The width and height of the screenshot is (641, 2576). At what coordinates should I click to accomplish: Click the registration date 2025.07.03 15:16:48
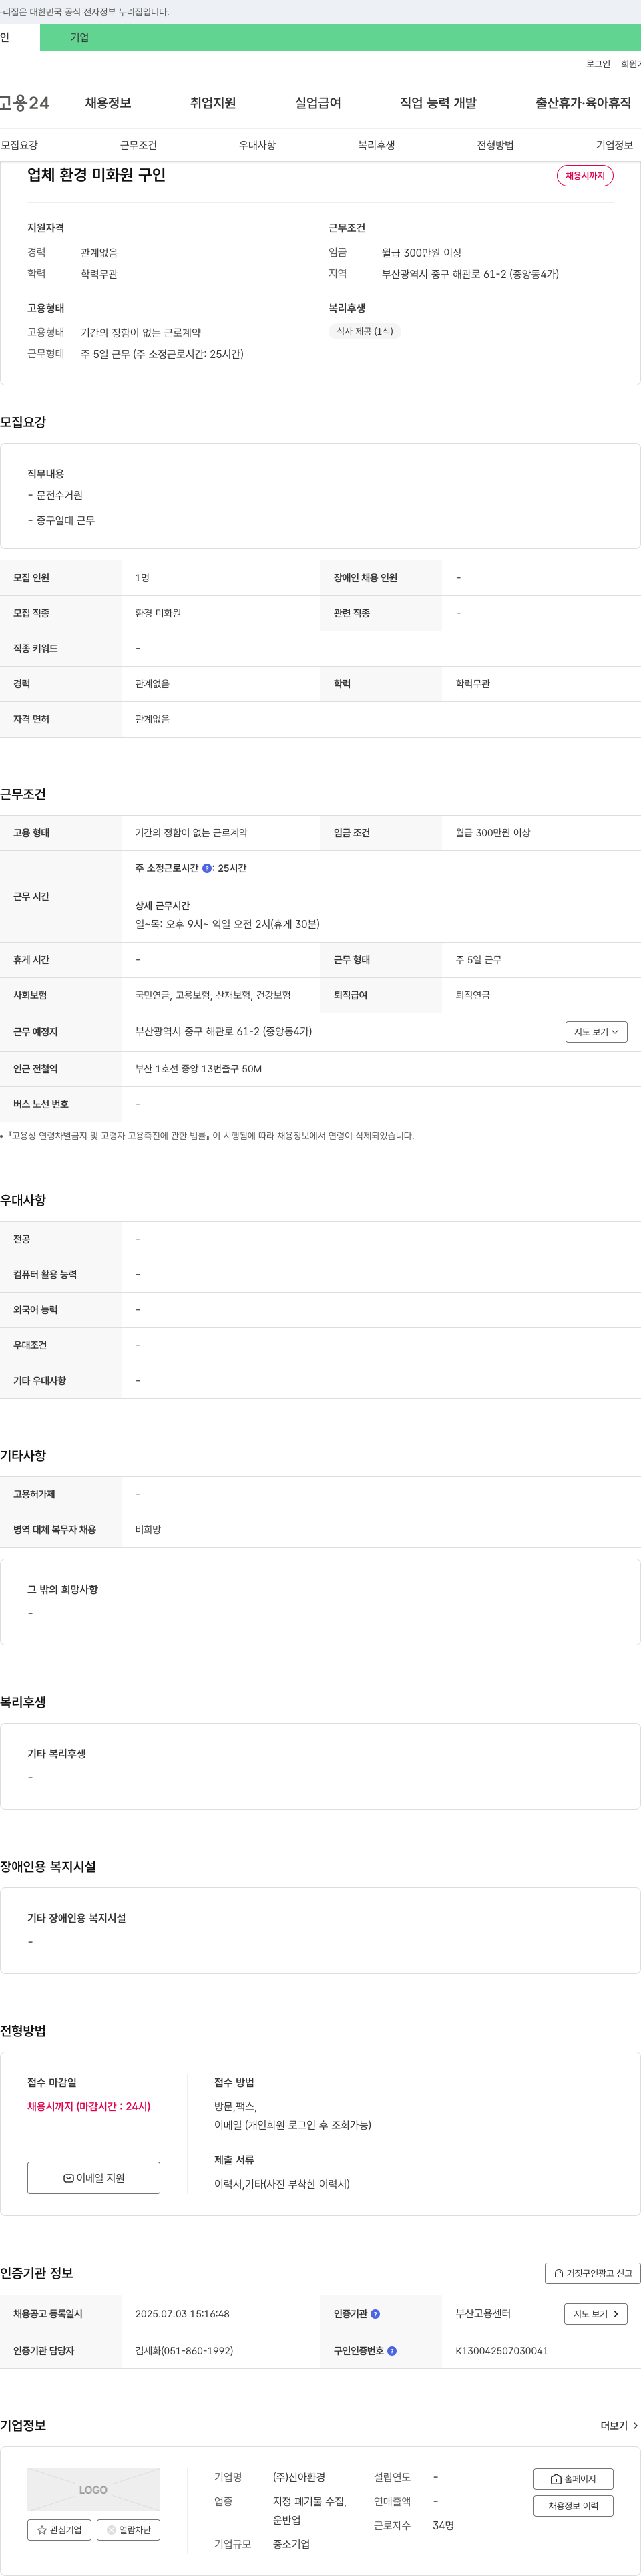[182, 2314]
